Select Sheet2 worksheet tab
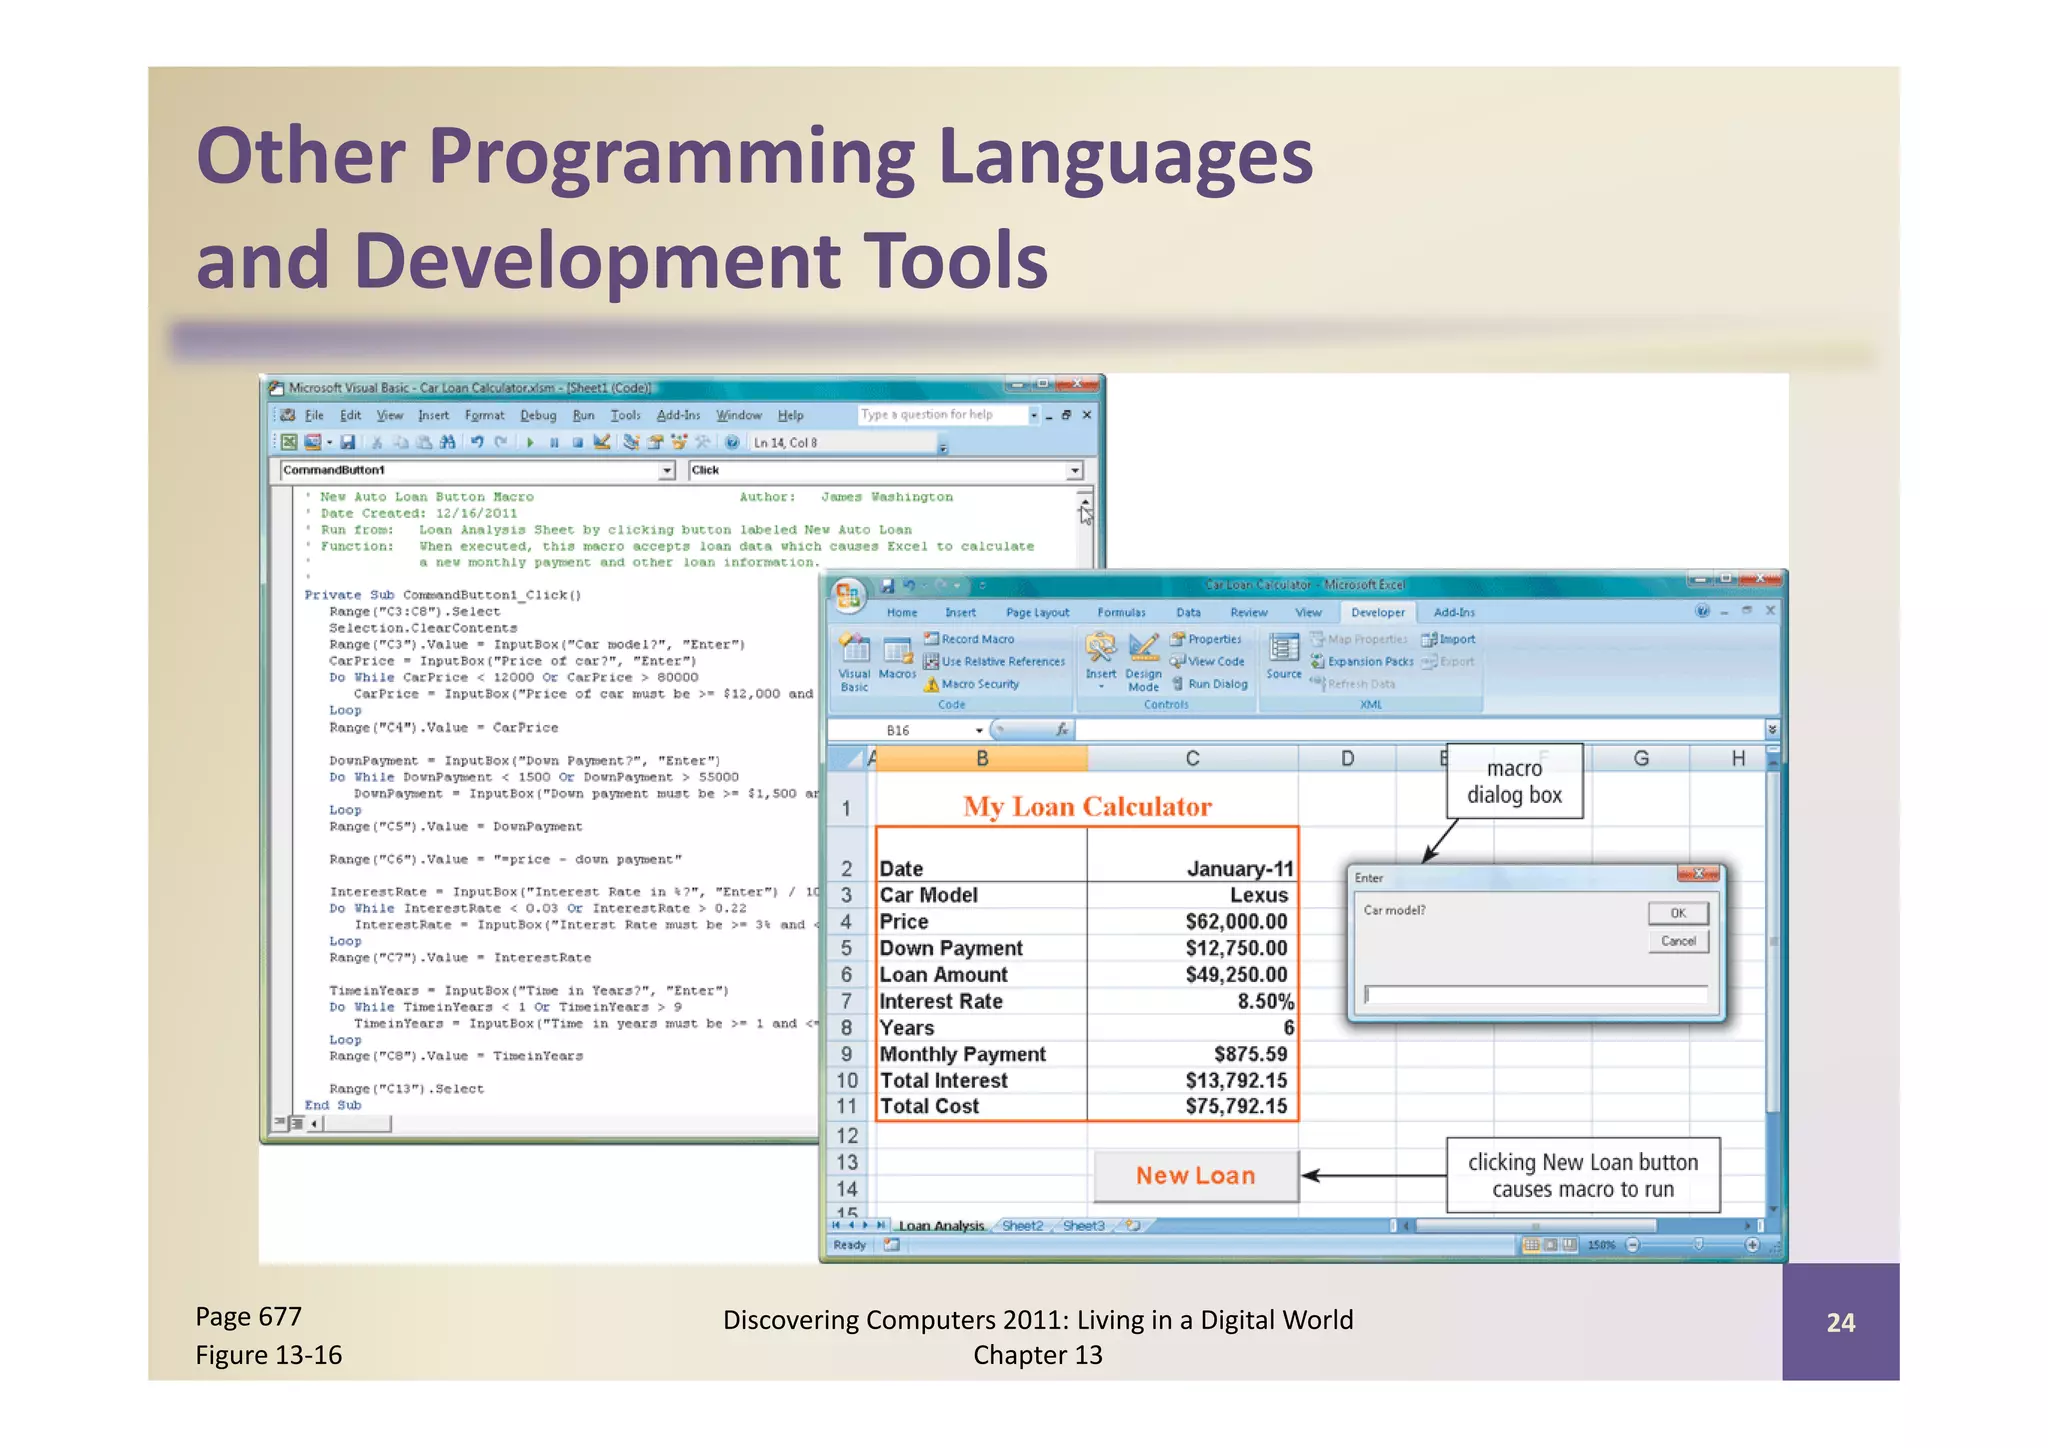Image resolution: width=2048 pixels, height=1448 pixels. pyautogui.click(x=1022, y=1225)
